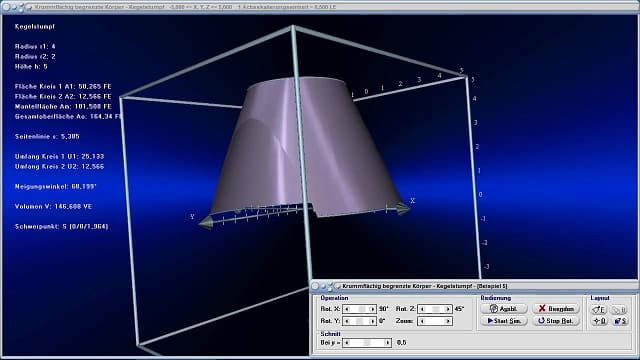
Task: Click the 'Volumen V: 146,608 VE' text
Action: [53, 207]
